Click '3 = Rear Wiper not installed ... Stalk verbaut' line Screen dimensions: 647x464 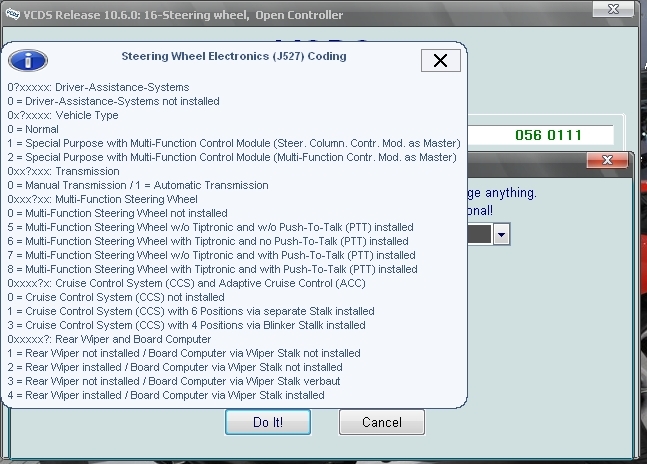coord(174,382)
